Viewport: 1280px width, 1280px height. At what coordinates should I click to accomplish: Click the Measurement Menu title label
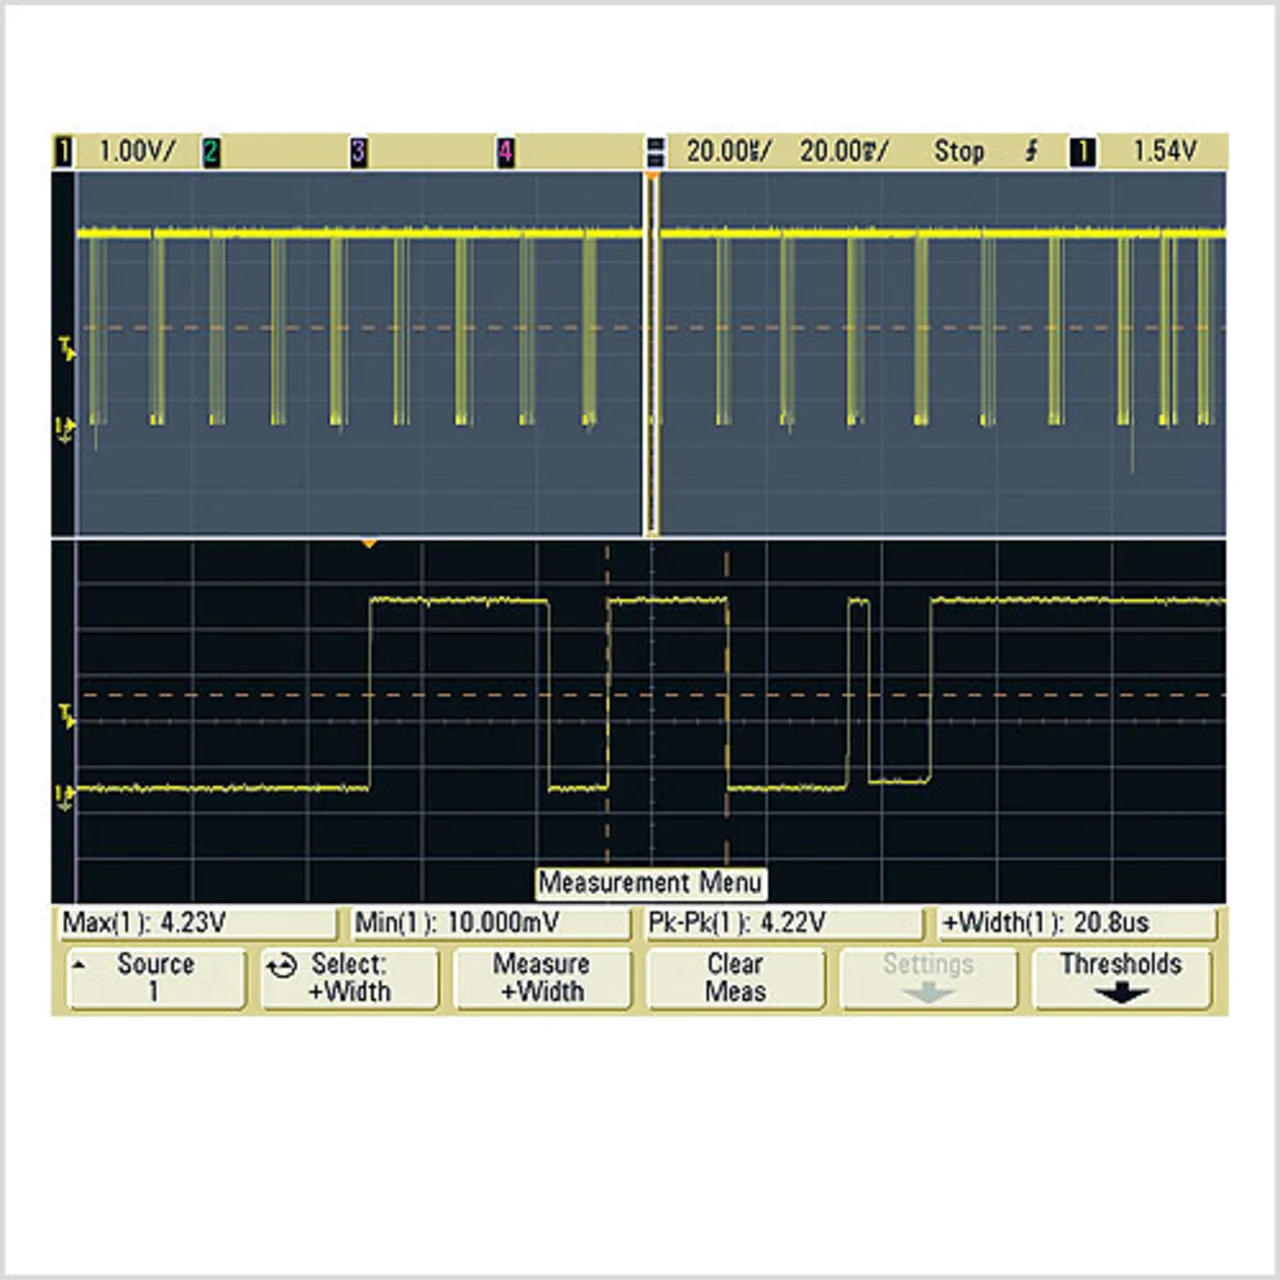tap(651, 882)
